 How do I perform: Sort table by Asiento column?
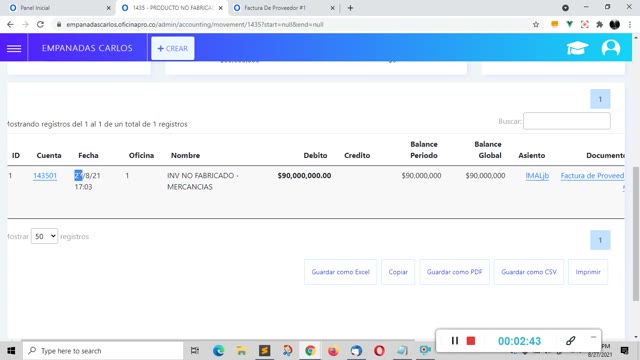tap(531, 156)
